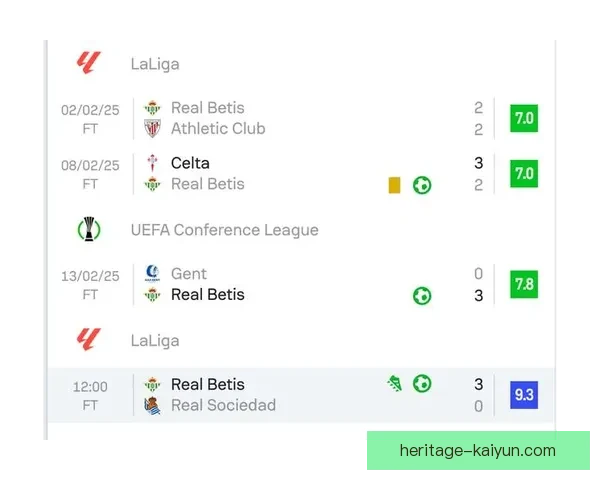Click the assist boot icon in Real Sociedad match

pyautogui.click(x=395, y=383)
